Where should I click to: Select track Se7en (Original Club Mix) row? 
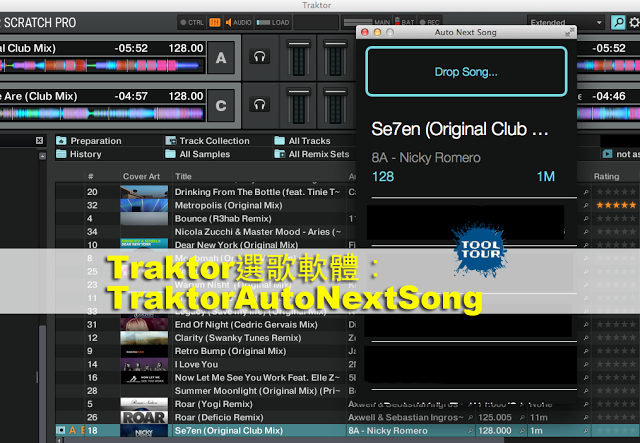click(347, 430)
